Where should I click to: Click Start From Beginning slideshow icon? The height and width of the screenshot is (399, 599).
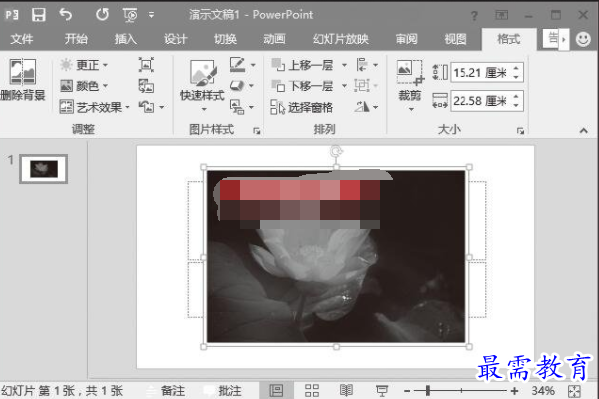(130, 15)
